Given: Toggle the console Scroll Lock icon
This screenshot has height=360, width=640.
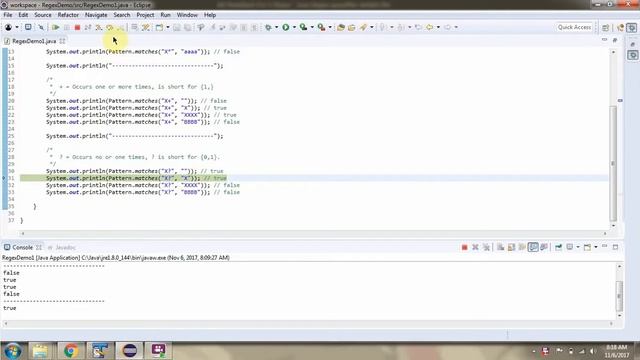Looking at the screenshot, I should 511,247.
